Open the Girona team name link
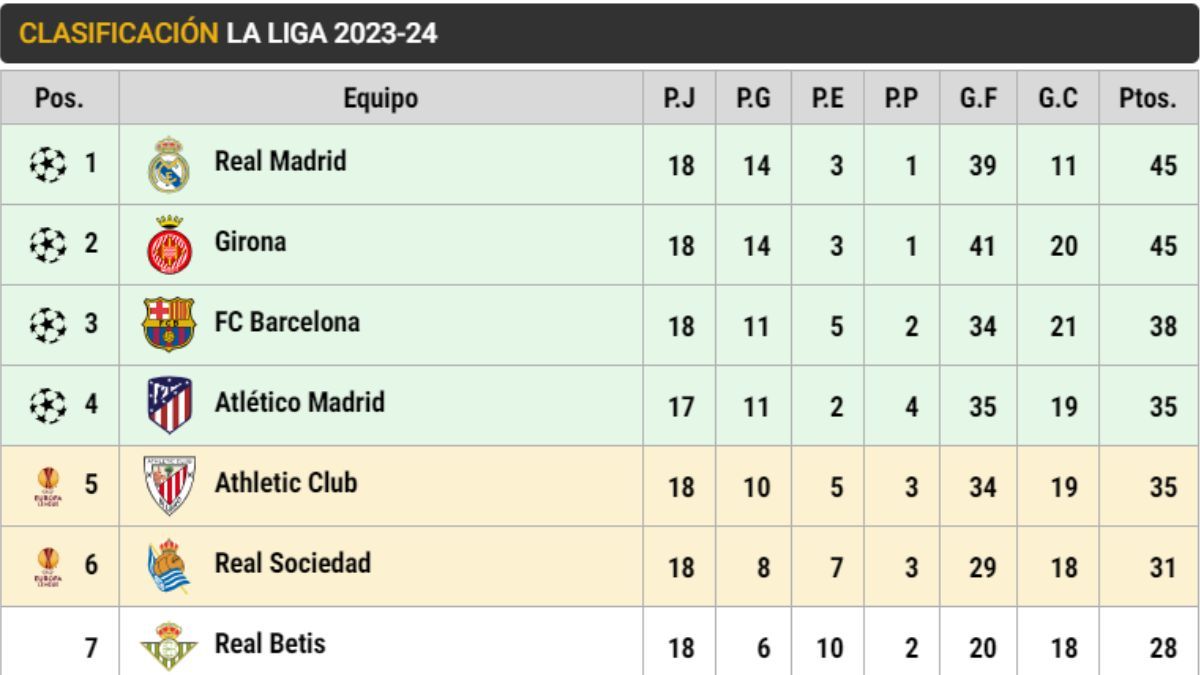Viewport: 1200px width, 675px height. tap(250, 241)
